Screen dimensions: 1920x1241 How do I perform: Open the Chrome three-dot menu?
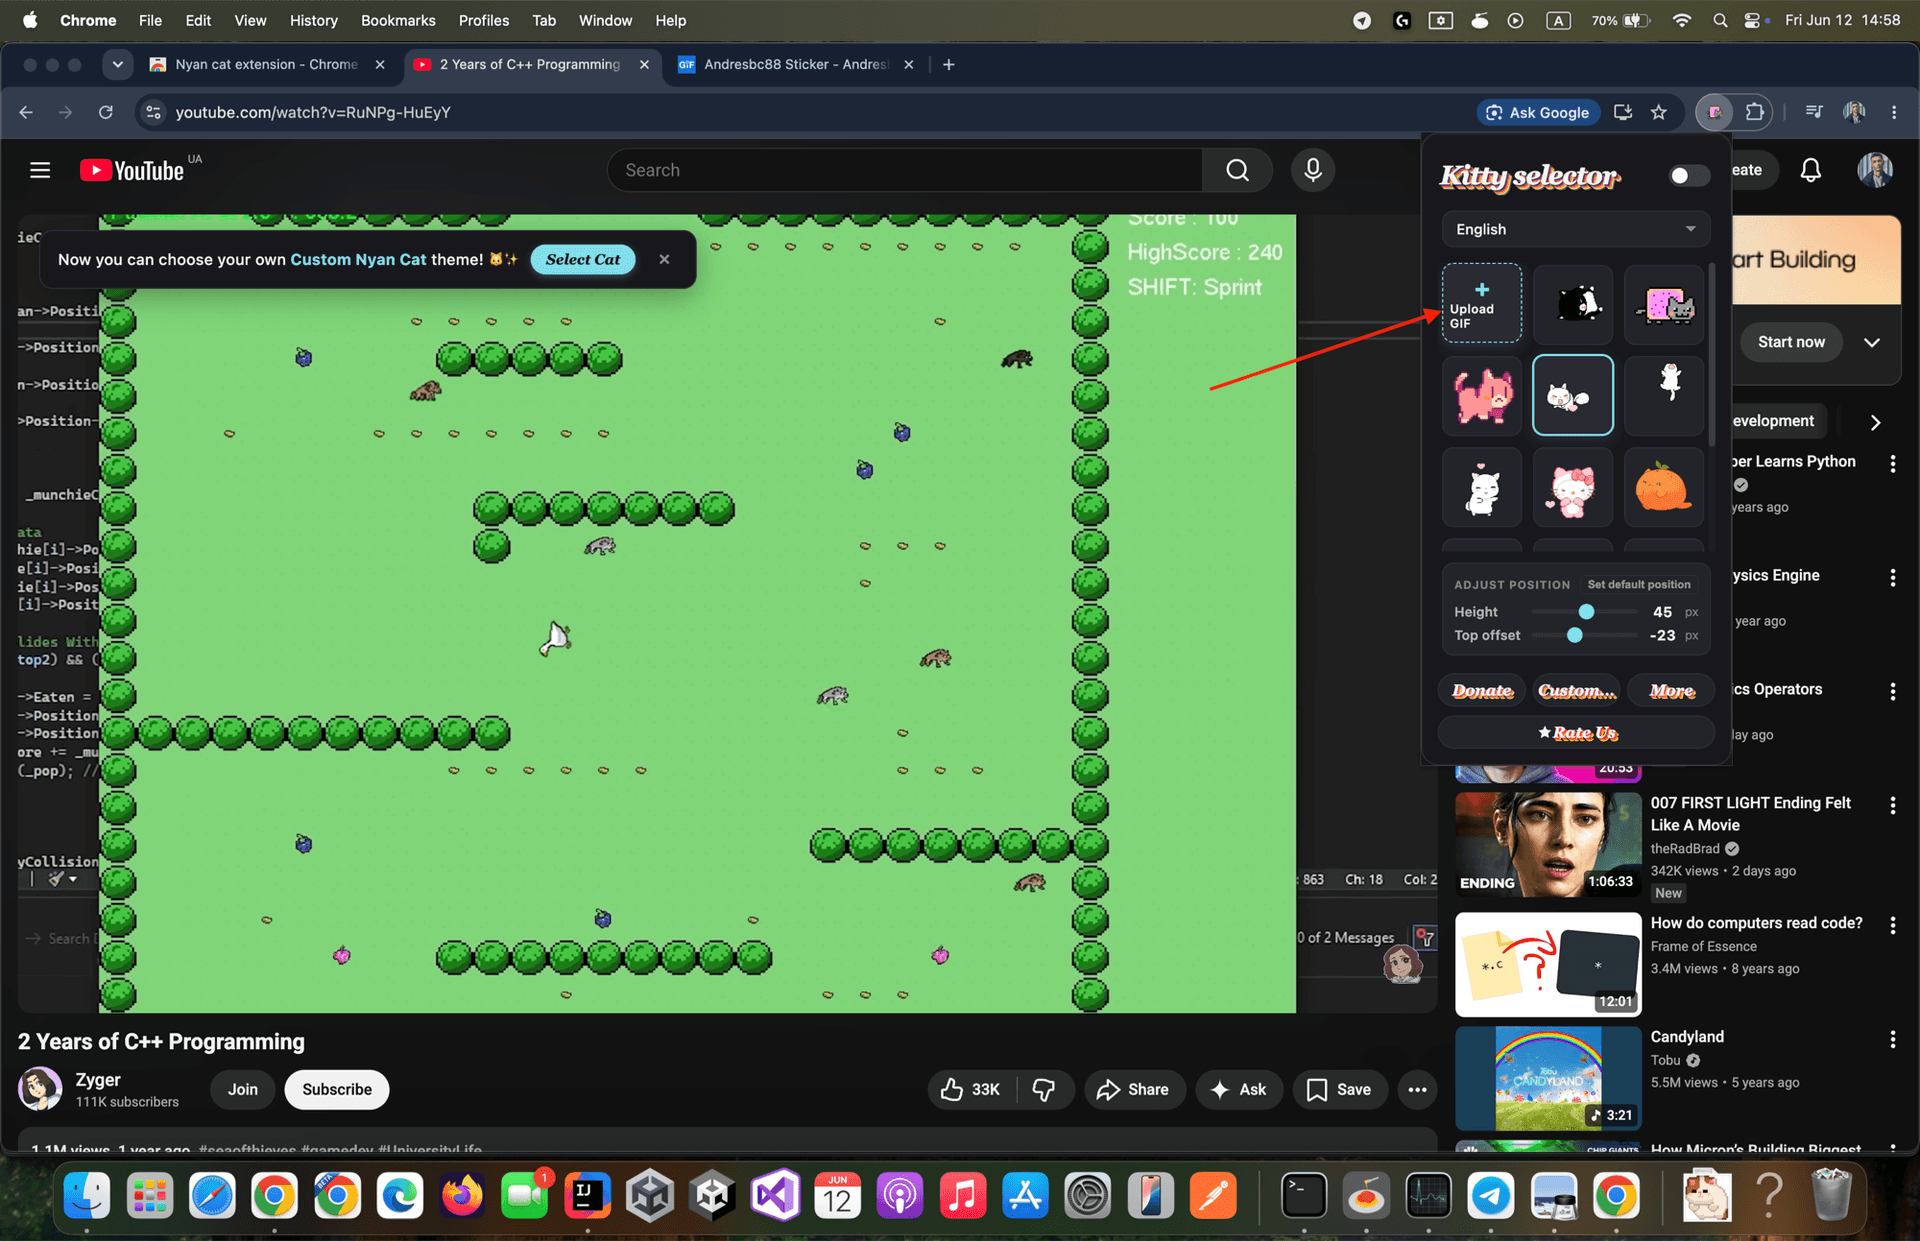(x=1894, y=112)
